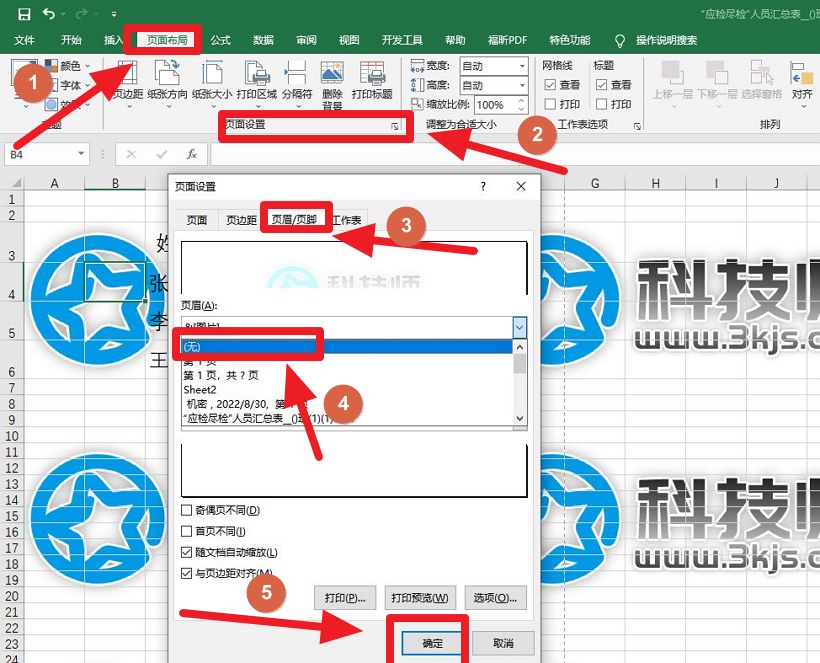Toggle 网格线 打印 checkbox
Viewport: 820px width, 663px height.
tap(550, 104)
